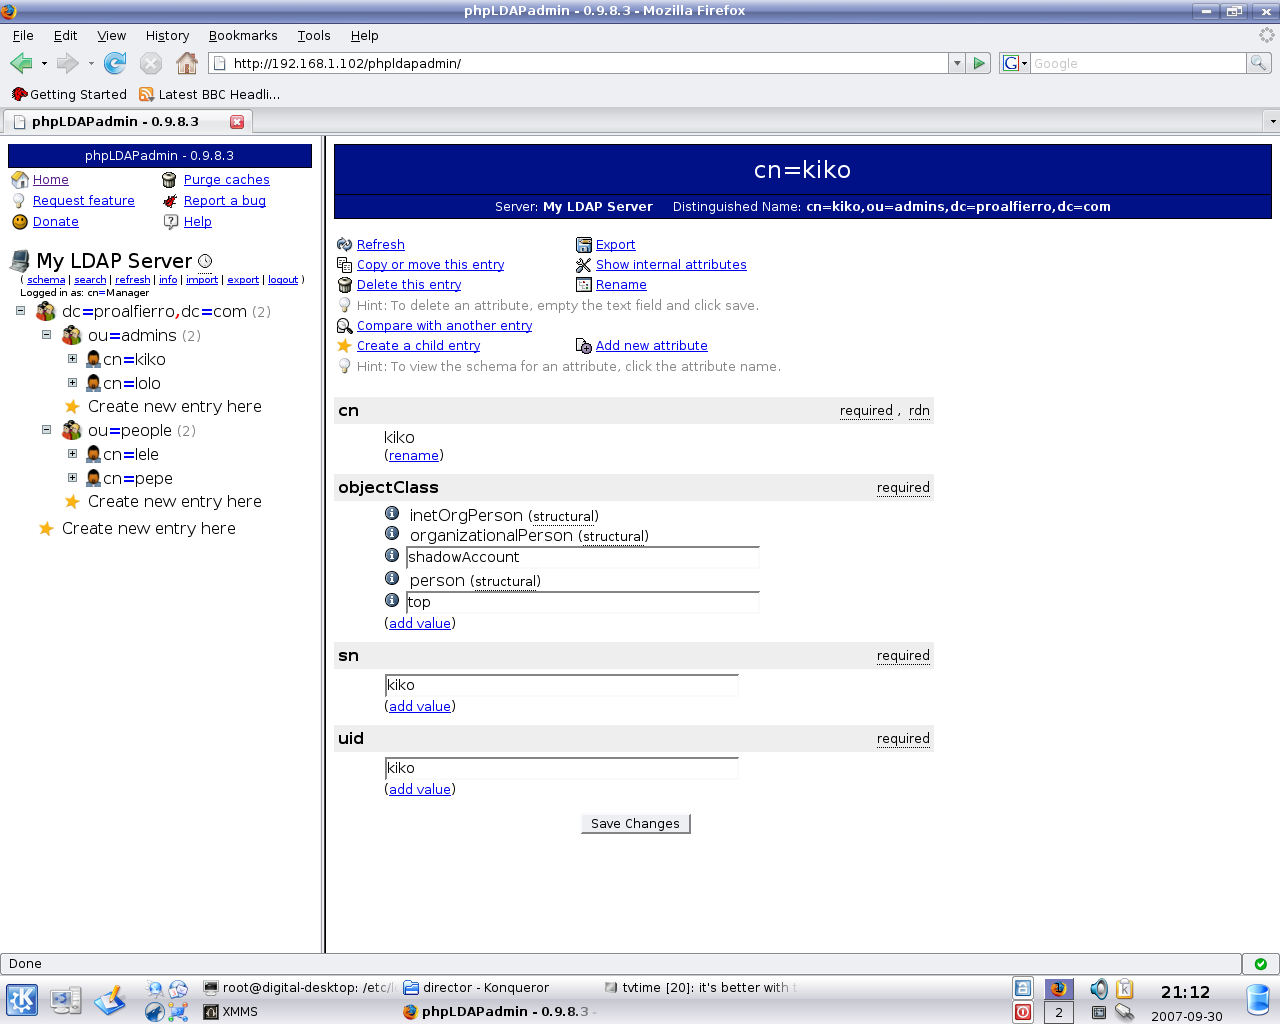The height and width of the screenshot is (1024, 1280).
Task: Click the clock icon next to My LDAP Server
Action: coord(205,262)
